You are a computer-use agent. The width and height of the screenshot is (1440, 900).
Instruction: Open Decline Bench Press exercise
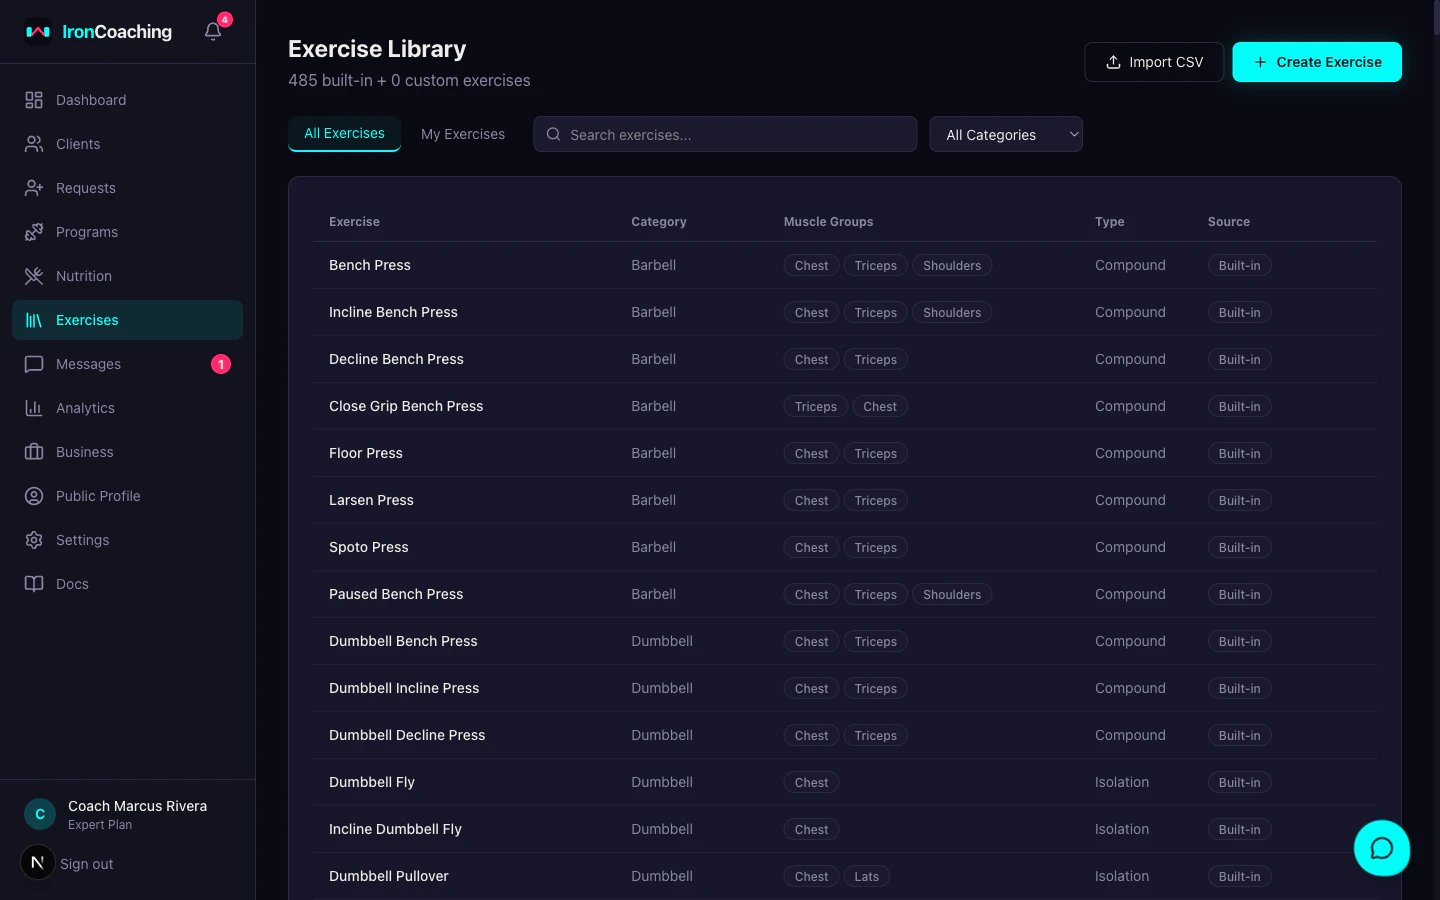(396, 359)
